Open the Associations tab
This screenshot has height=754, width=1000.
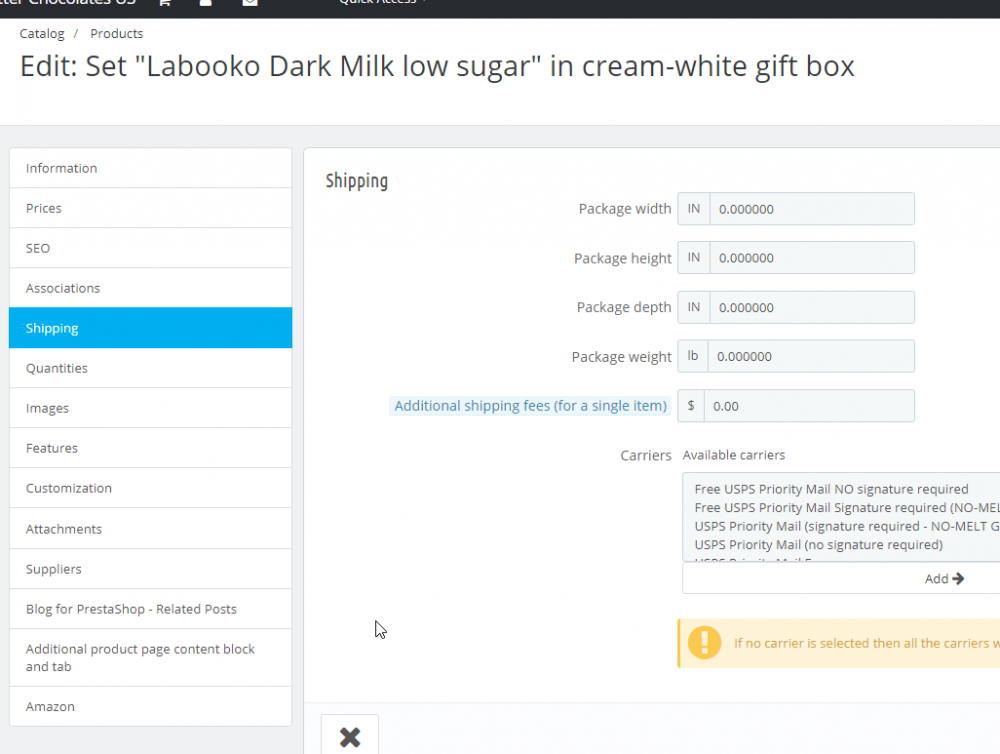pos(150,288)
